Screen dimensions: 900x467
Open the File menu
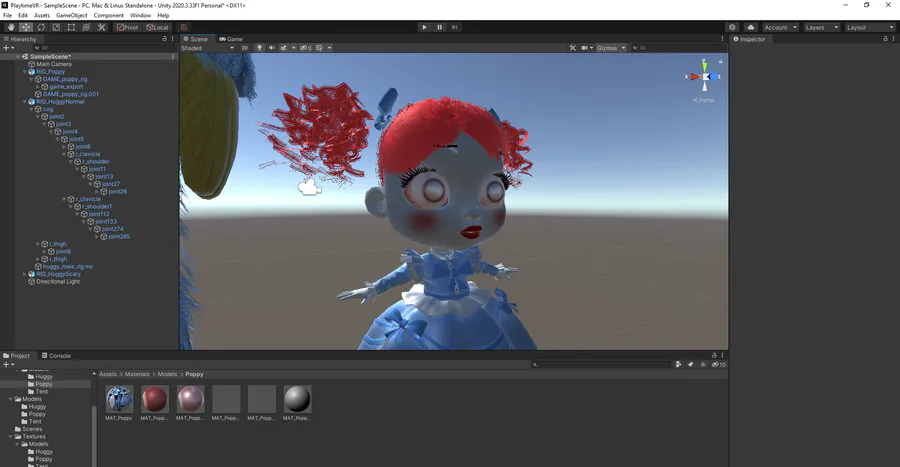[x=7, y=15]
